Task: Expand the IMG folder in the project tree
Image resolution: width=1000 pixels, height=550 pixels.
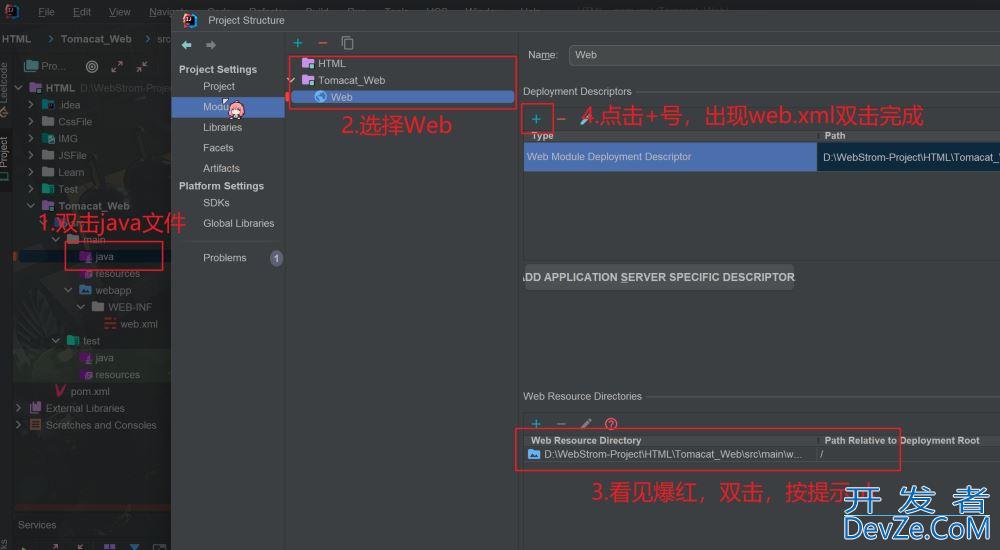Action: pyautogui.click(x=31, y=138)
